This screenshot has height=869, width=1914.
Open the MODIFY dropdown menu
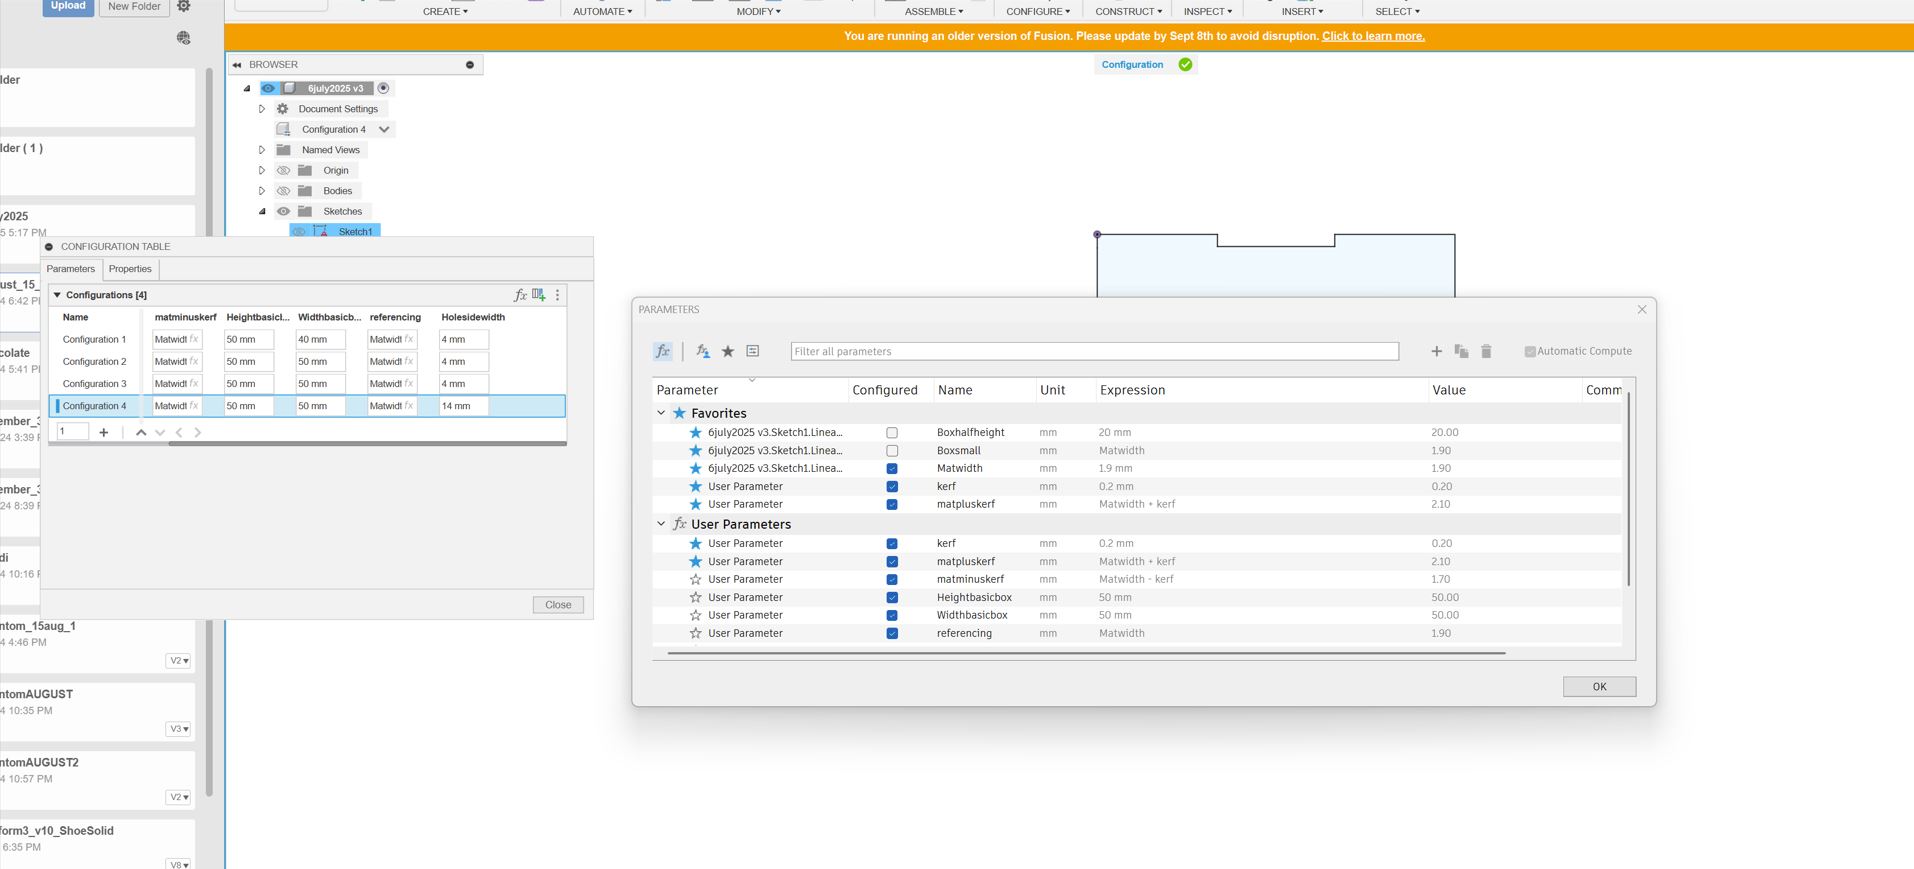pyautogui.click(x=759, y=11)
